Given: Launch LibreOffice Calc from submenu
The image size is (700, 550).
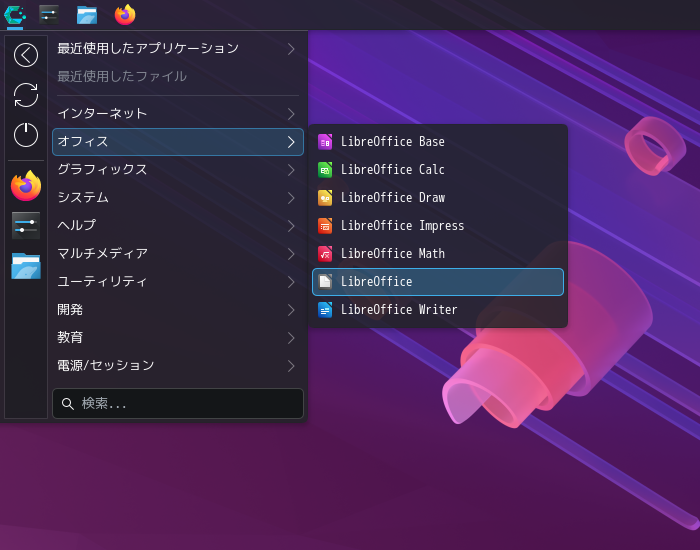Looking at the screenshot, I should 438,170.
